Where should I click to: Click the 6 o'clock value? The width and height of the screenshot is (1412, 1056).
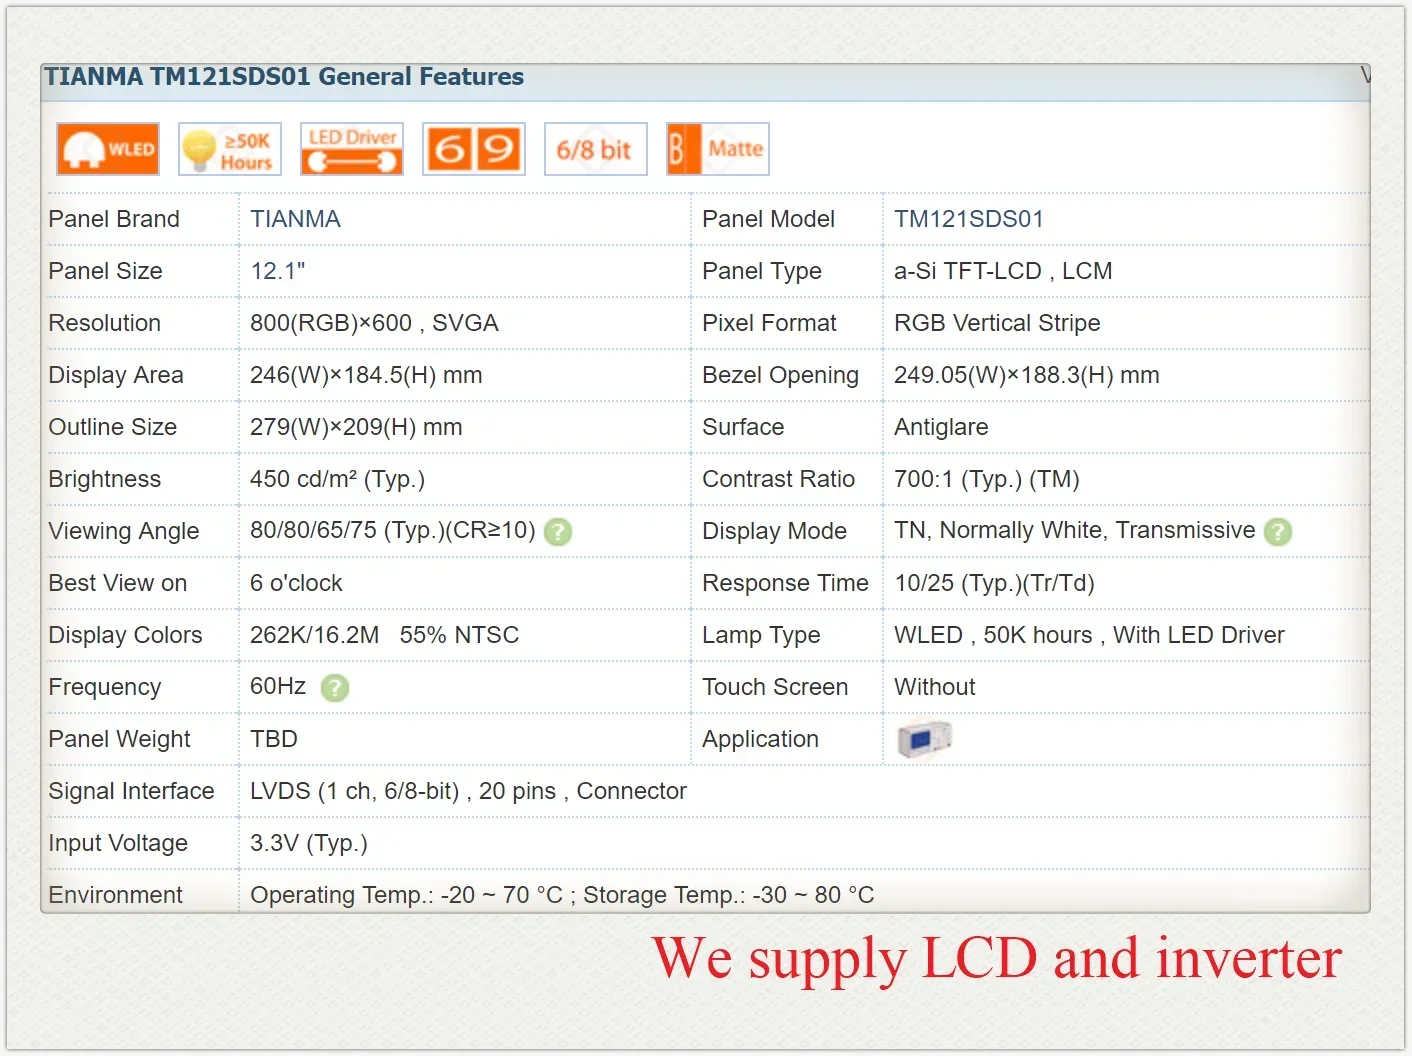point(296,583)
